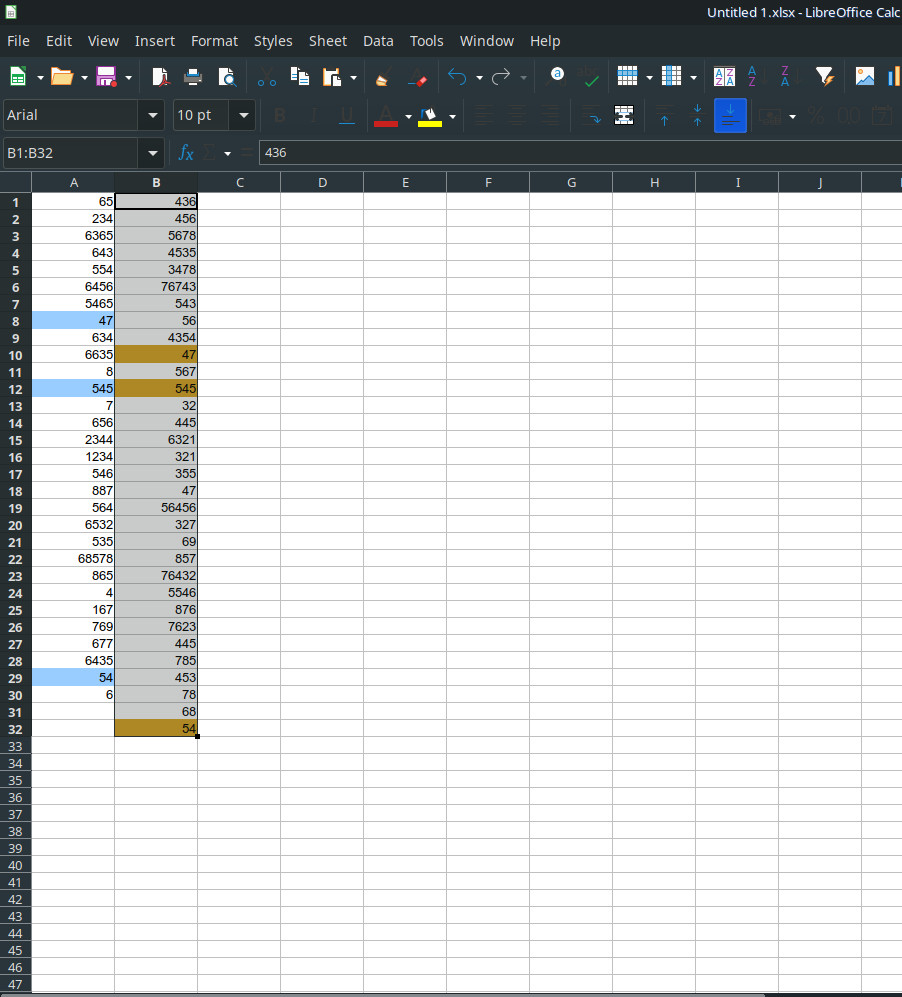
Task: Toggle Italic formatting
Action: pos(313,115)
